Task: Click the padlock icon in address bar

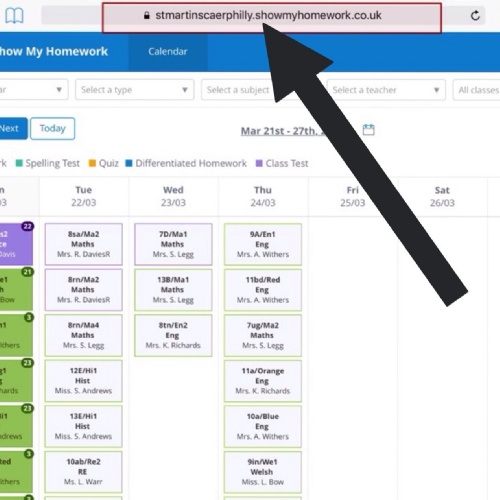Action: [x=146, y=15]
